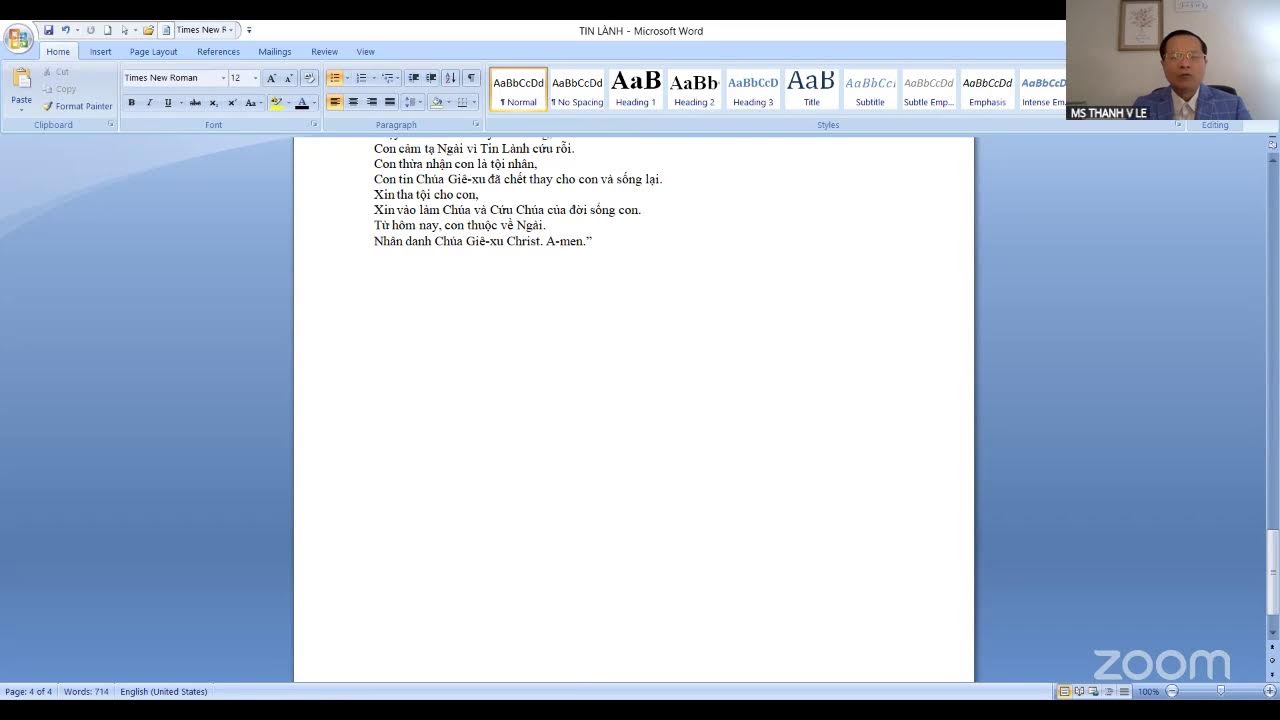The height and width of the screenshot is (720, 1280).
Task: Customize Quick Access Toolbar dropdown
Action: point(249,30)
